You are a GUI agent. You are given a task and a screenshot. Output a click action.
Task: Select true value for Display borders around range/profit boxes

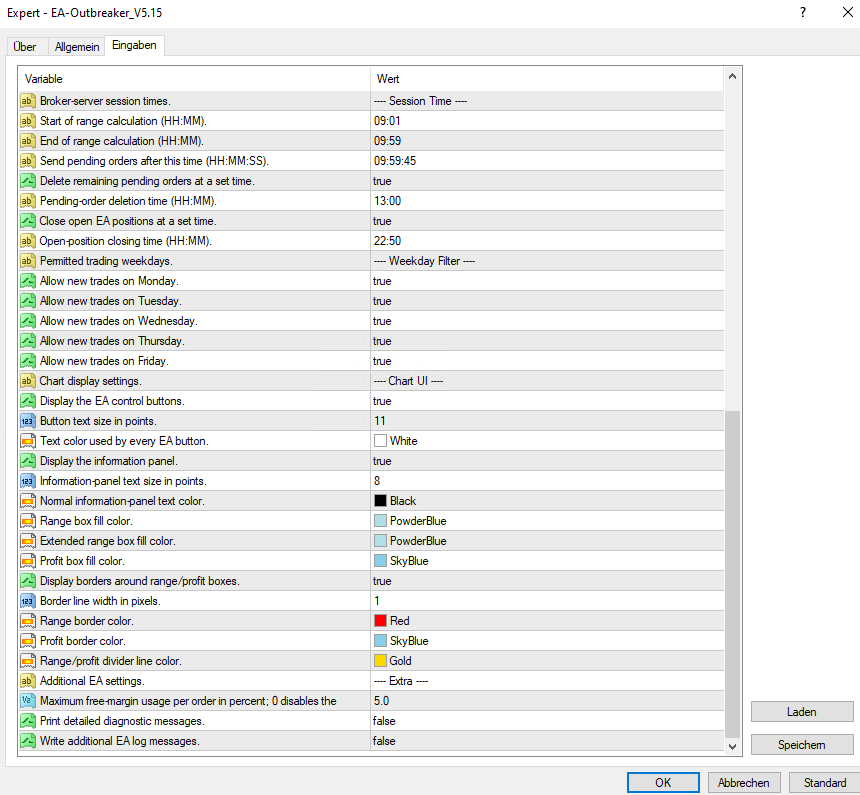click(x=382, y=581)
